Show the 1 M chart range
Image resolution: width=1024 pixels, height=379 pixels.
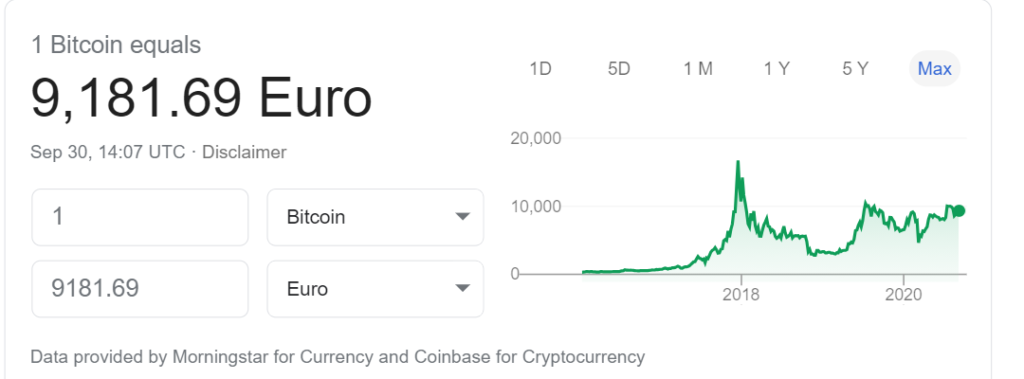pyautogui.click(x=698, y=69)
